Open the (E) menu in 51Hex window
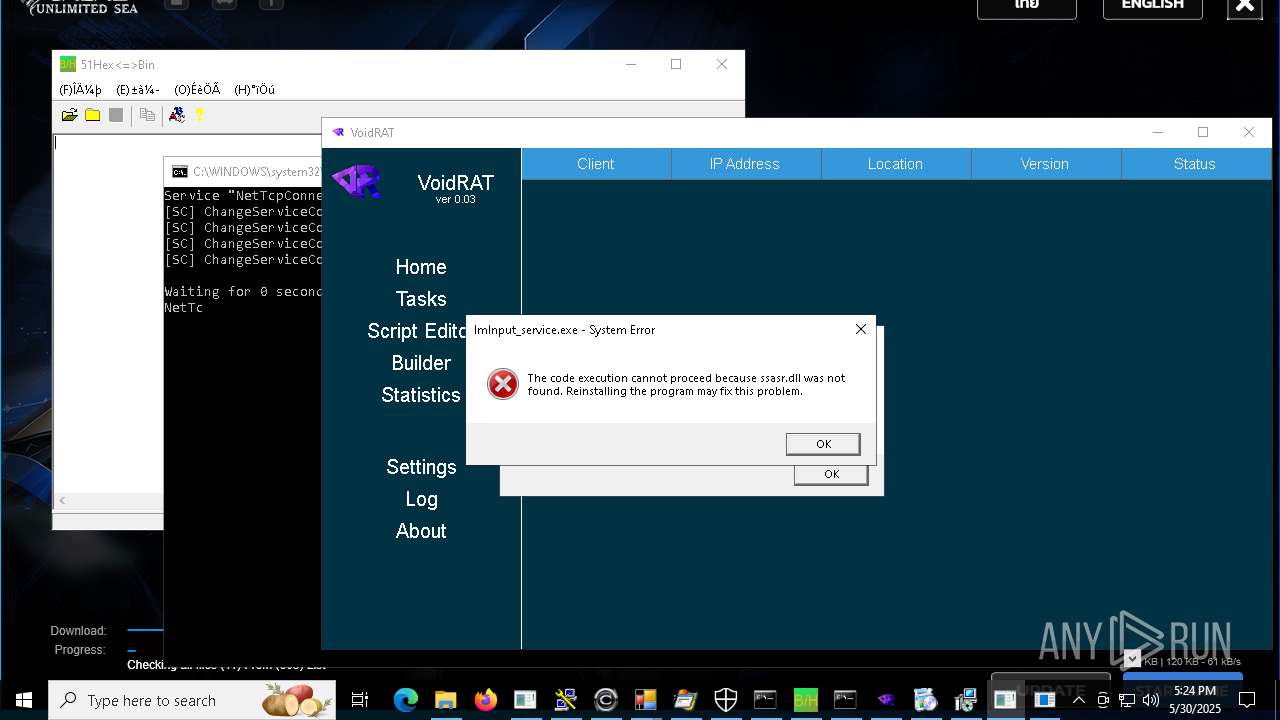The width and height of the screenshot is (1280, 720). coord(138,89)
